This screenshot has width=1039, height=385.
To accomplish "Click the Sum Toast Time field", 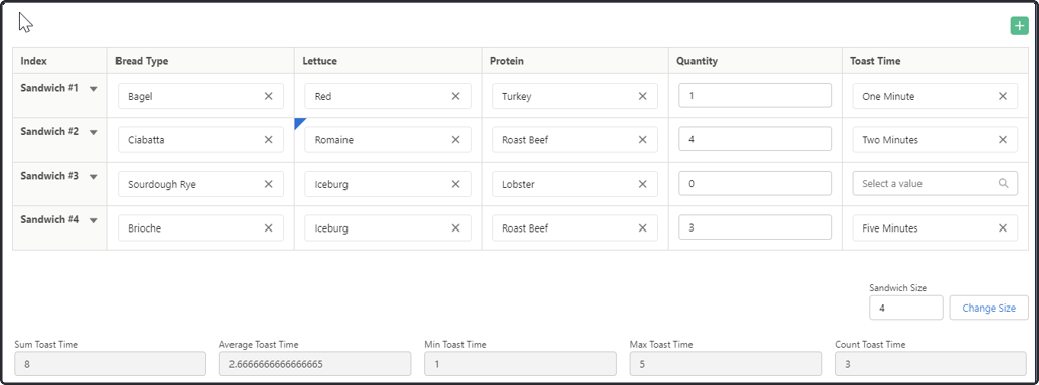I will point(110,364).
